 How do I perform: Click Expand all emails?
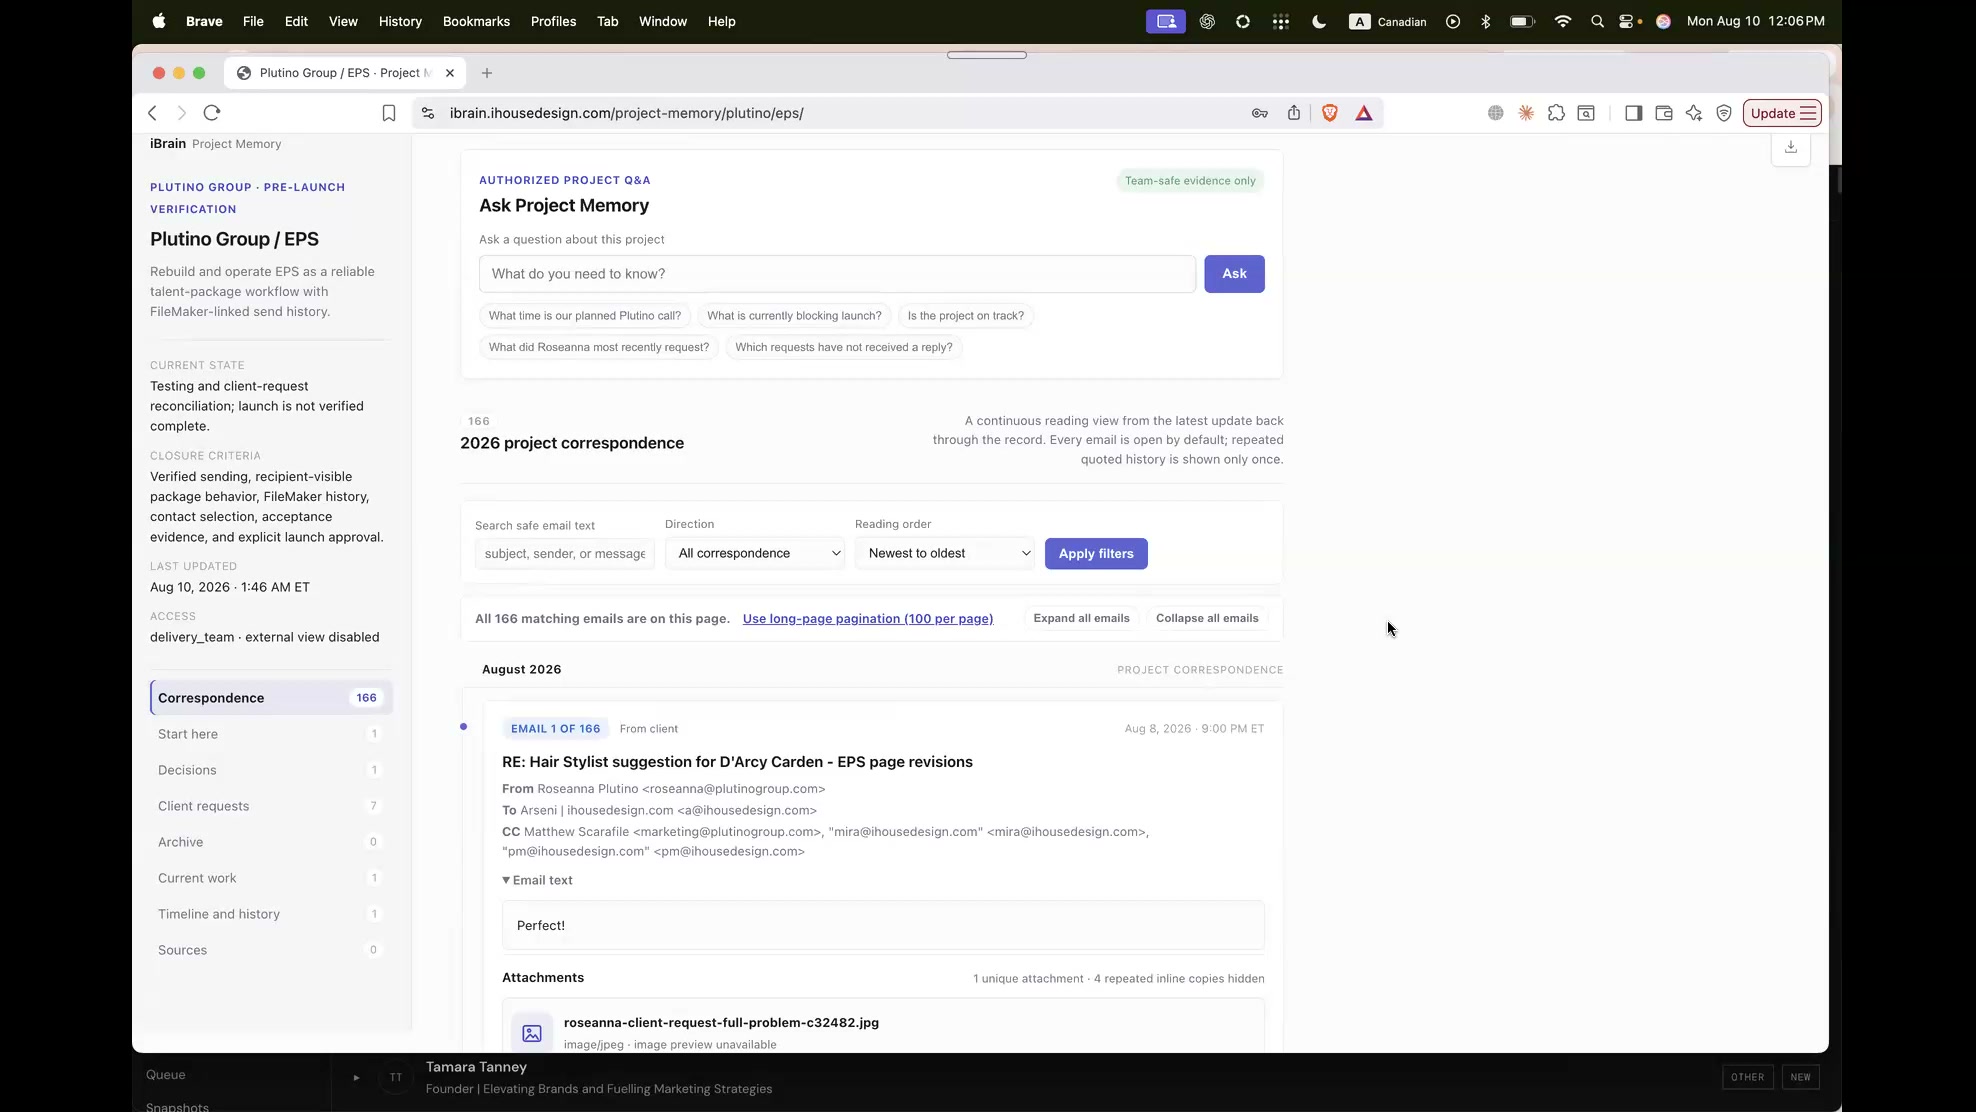[x=1081, y=618]
